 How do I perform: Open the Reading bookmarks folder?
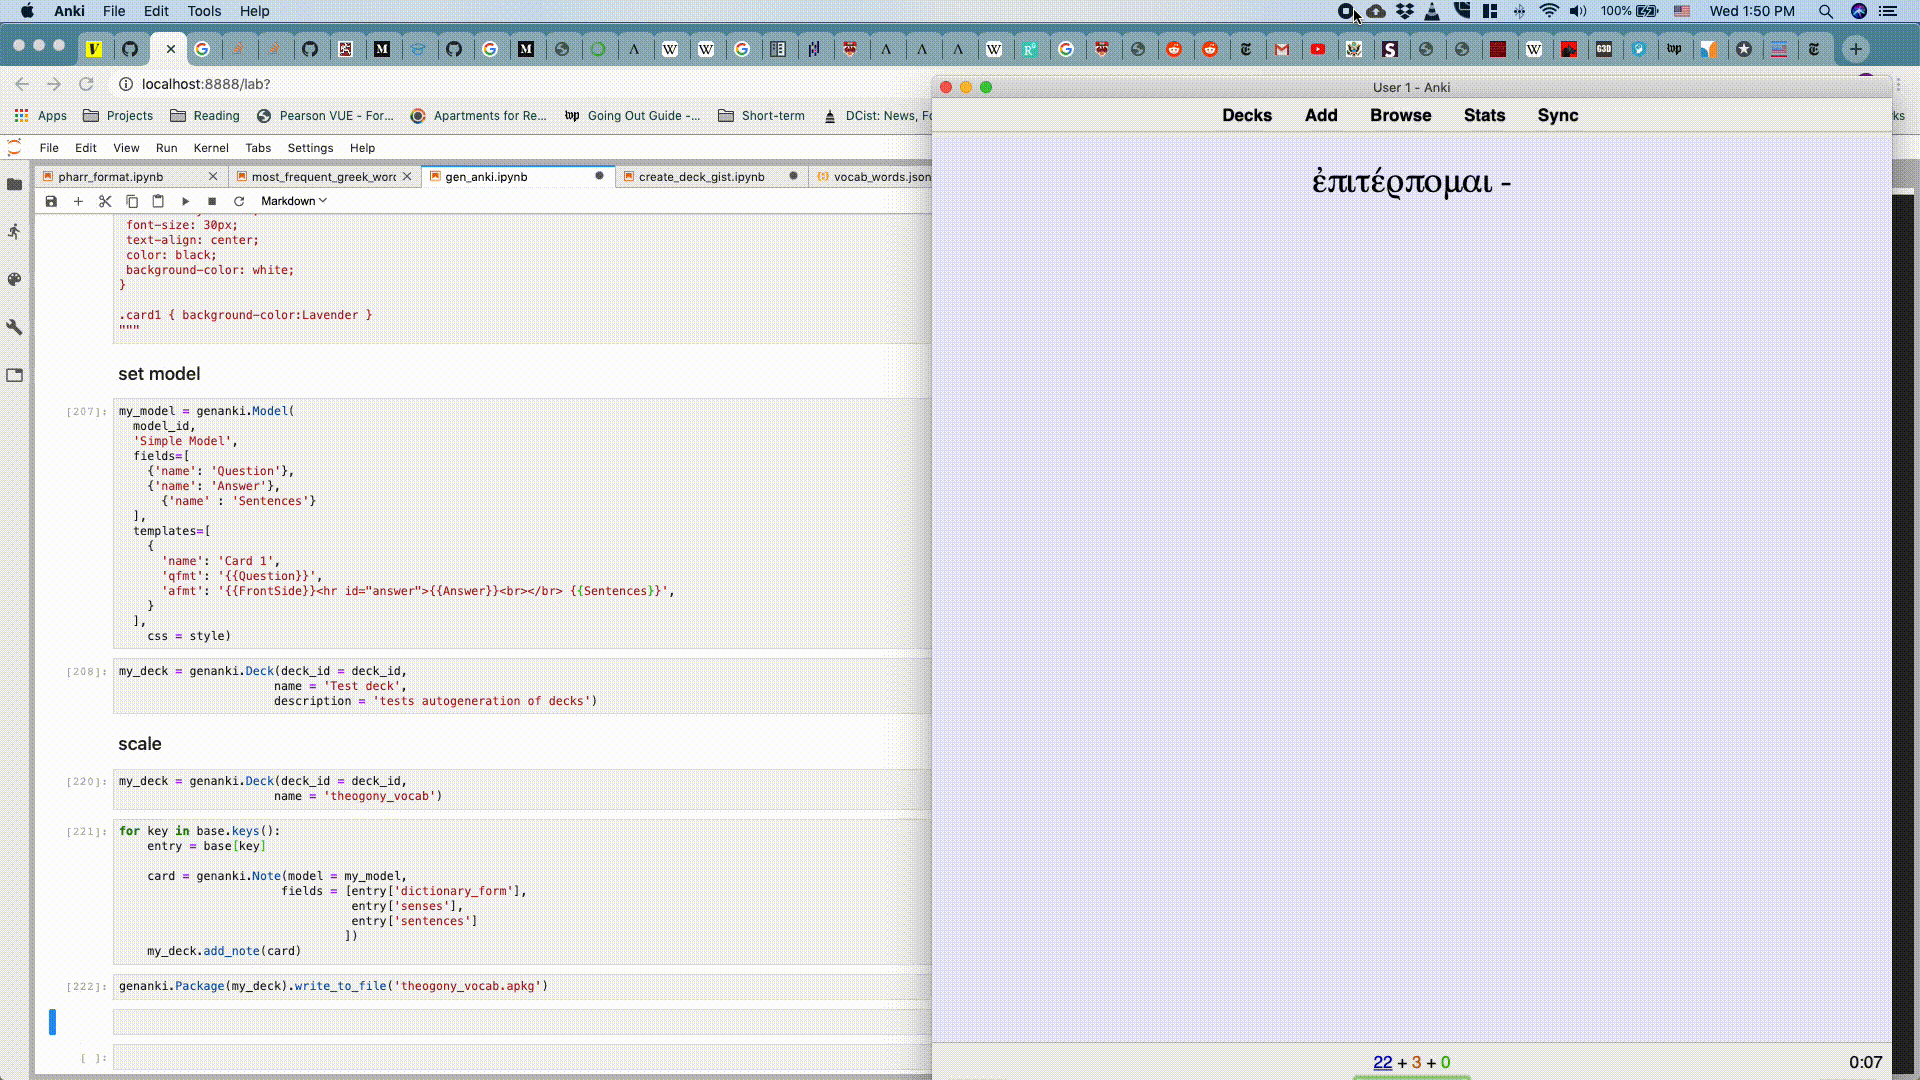coord(205,116)
